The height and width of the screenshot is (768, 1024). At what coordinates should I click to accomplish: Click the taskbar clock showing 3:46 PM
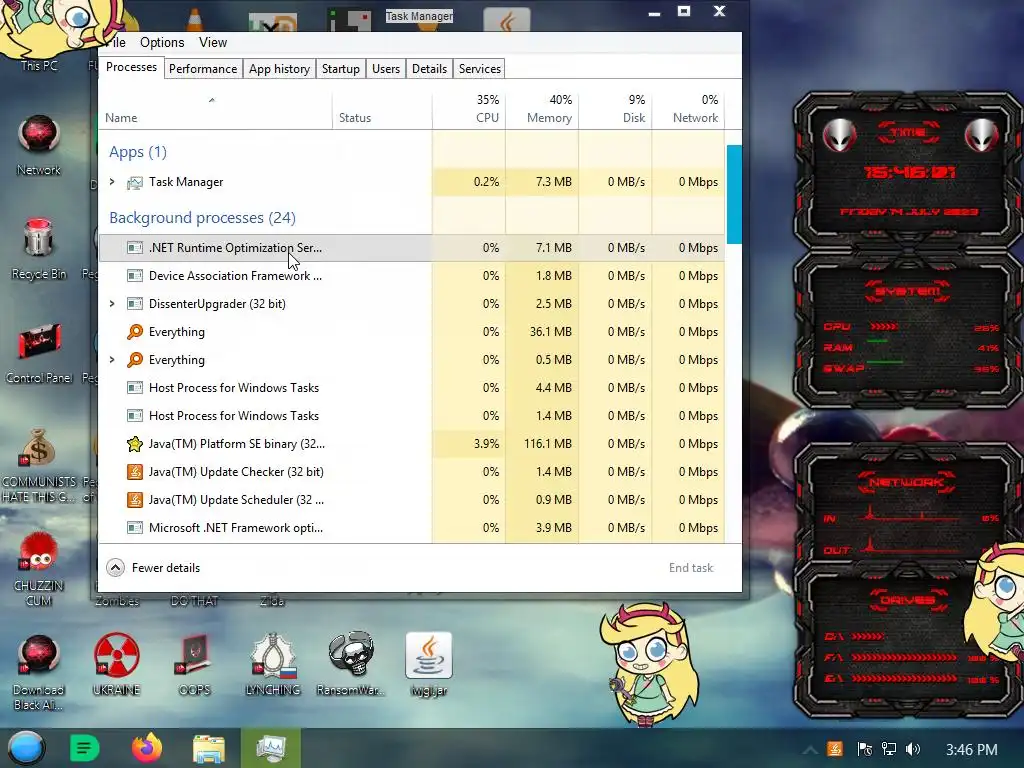pyautogui.click(x=971, y=749)
